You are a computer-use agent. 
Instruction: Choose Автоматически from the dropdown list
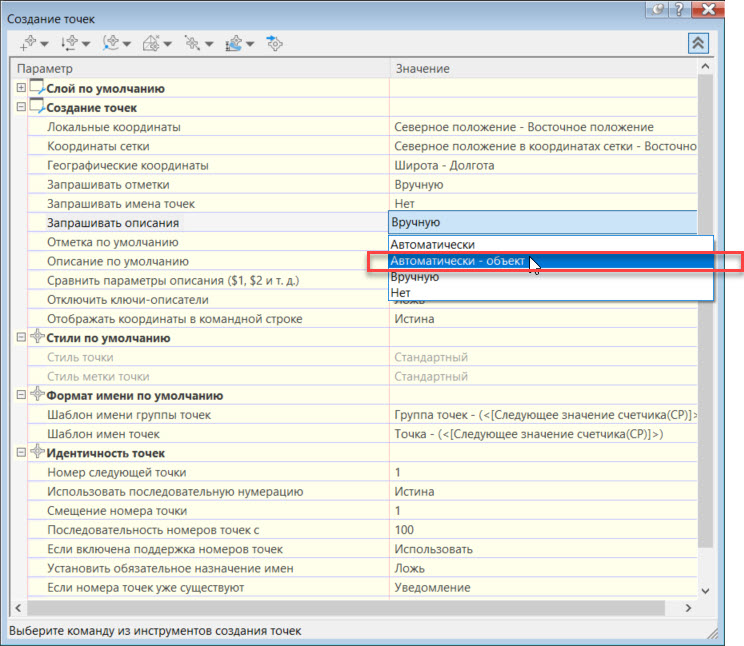pos(550,244)
